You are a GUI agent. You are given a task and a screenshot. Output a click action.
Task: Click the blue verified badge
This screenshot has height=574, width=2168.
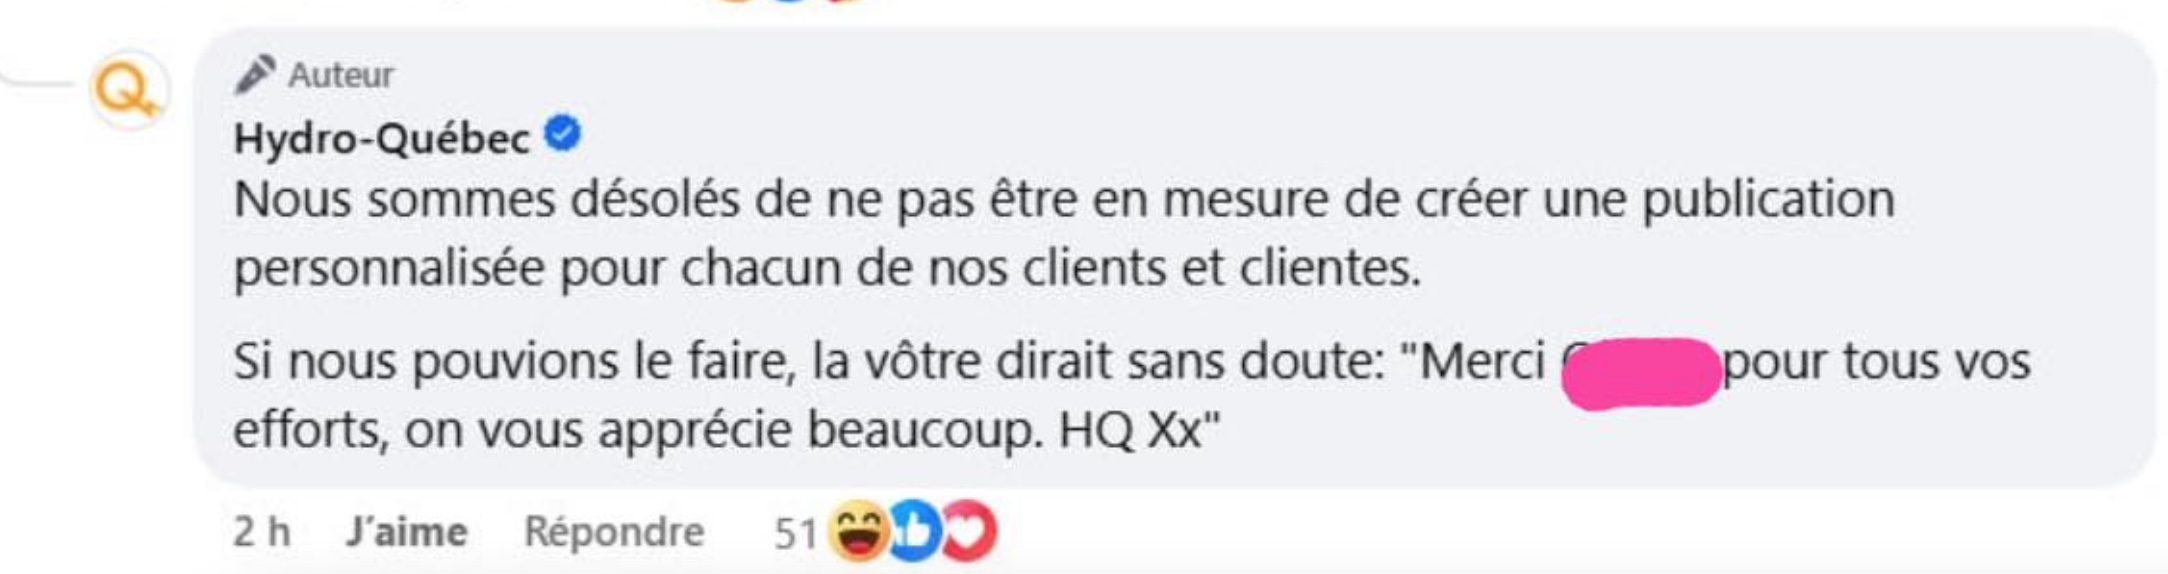click(563, 134)
